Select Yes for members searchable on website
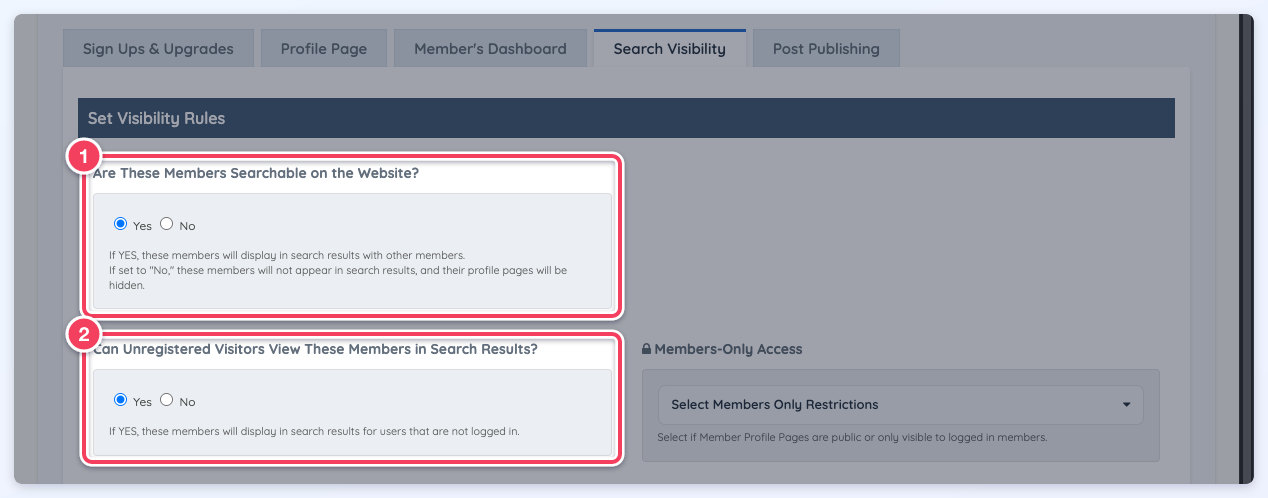1268x498 pixels. coord(121,224)
